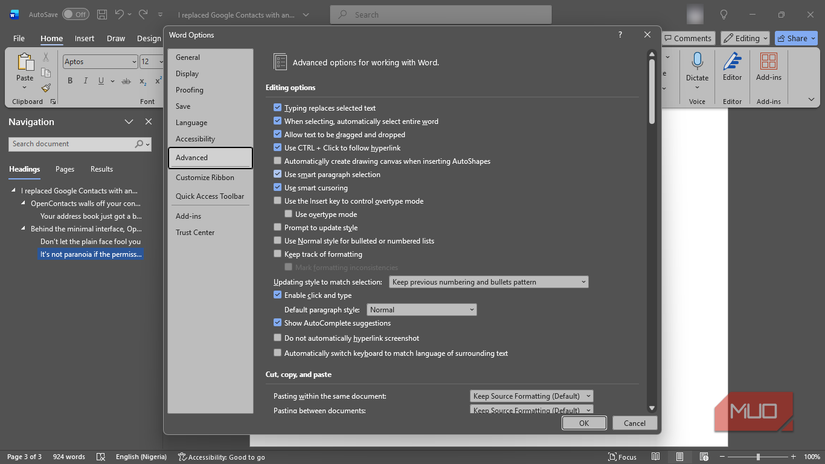The image size is (825, 464).
Task: Open the Editing mode dropdown
Action: point(746,38)
